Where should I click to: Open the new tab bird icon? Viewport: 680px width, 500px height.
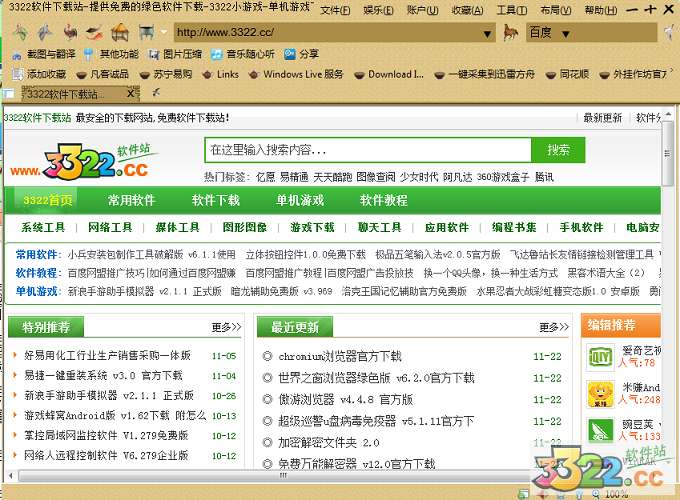155,93
